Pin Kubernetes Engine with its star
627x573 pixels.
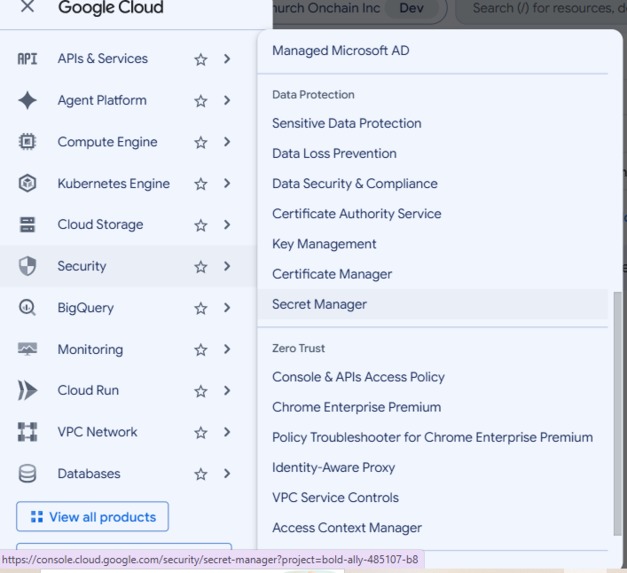point(201,184)
